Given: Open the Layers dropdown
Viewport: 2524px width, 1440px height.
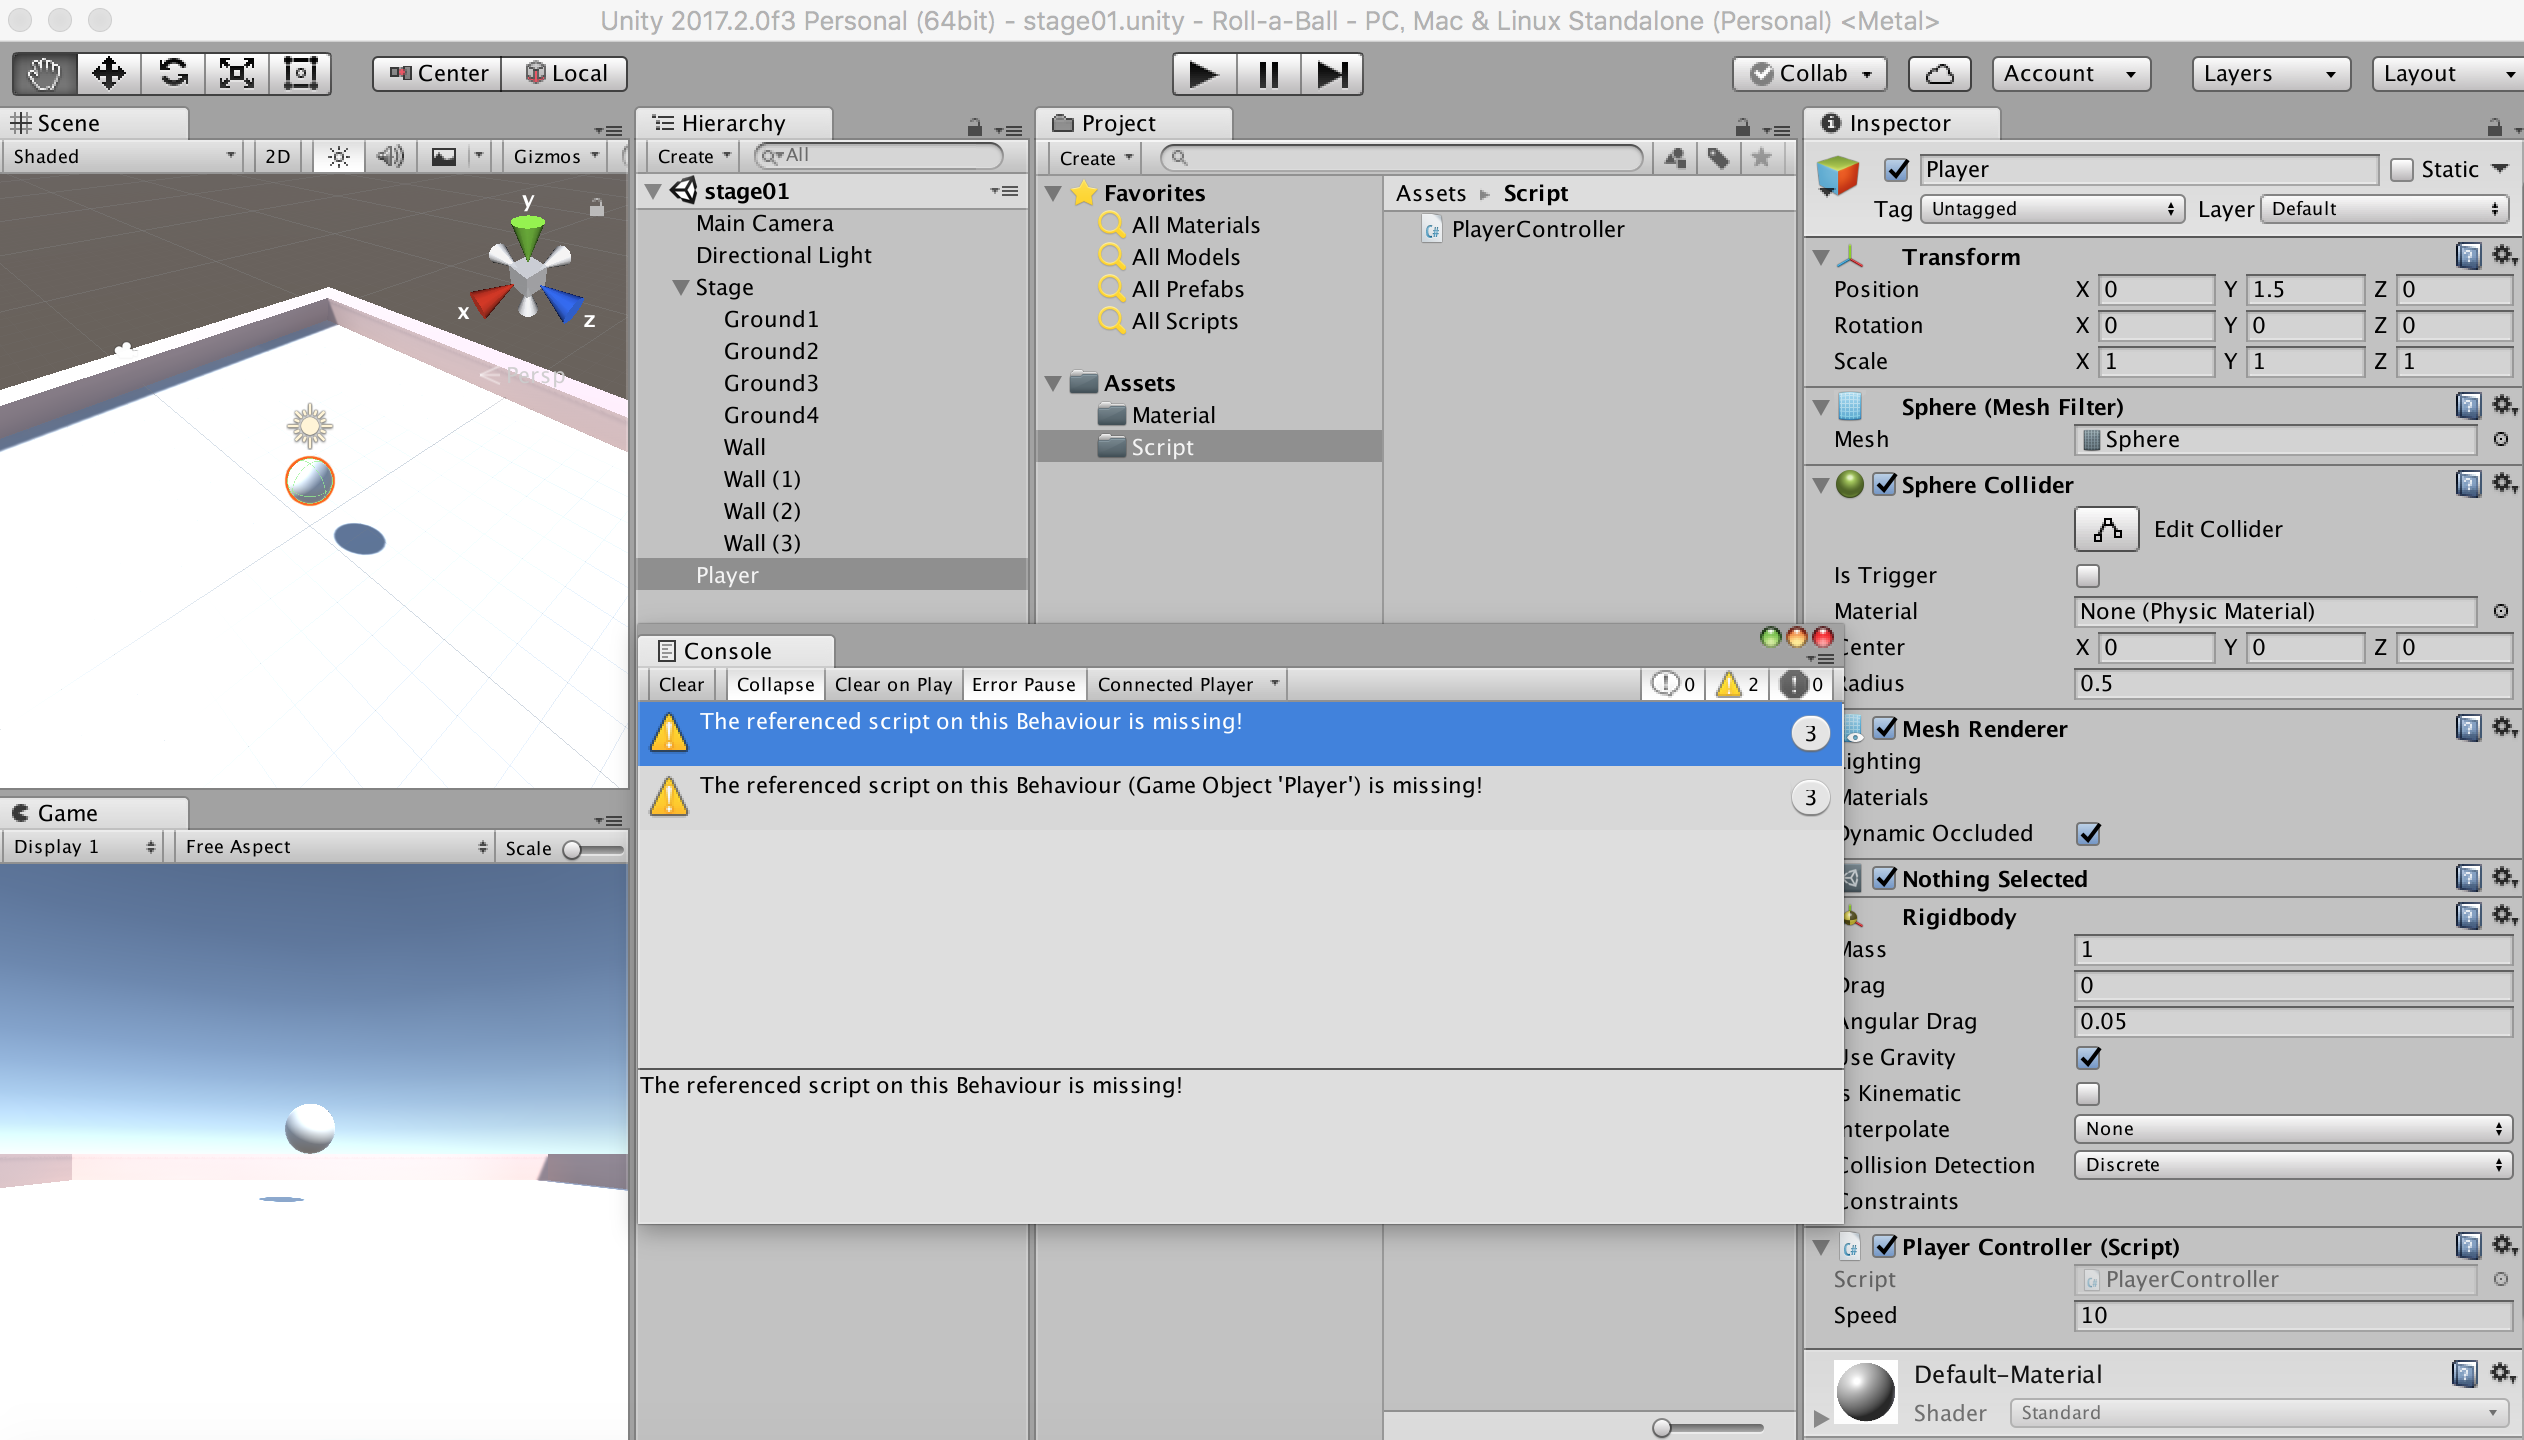Looking at the screenshot, I should point(2269,74).
